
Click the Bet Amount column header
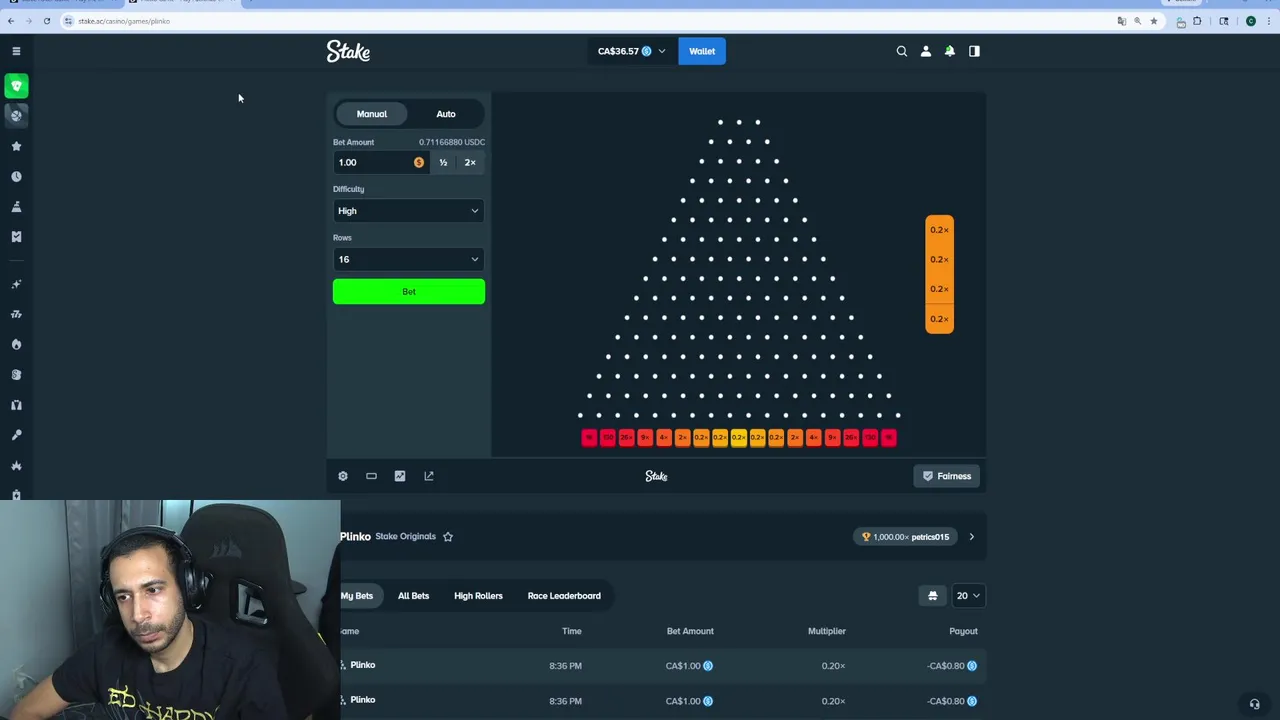pyautogui.click(x=690, y=631)
